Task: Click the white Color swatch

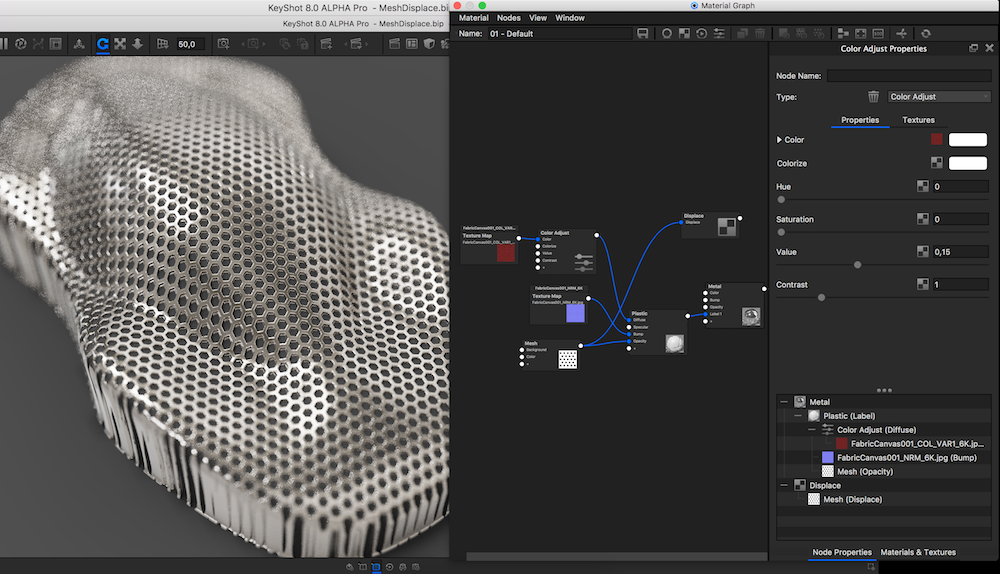Action: (967, 139)
